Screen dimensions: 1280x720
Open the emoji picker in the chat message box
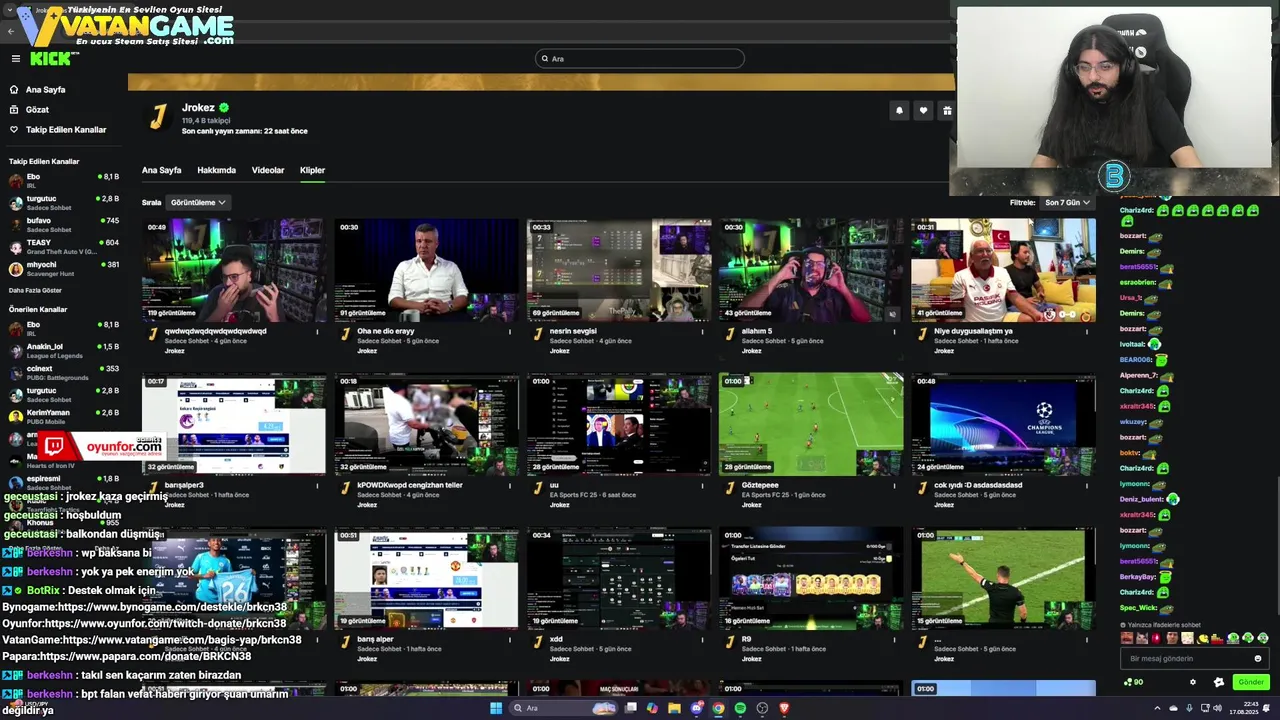(1258, 658)
